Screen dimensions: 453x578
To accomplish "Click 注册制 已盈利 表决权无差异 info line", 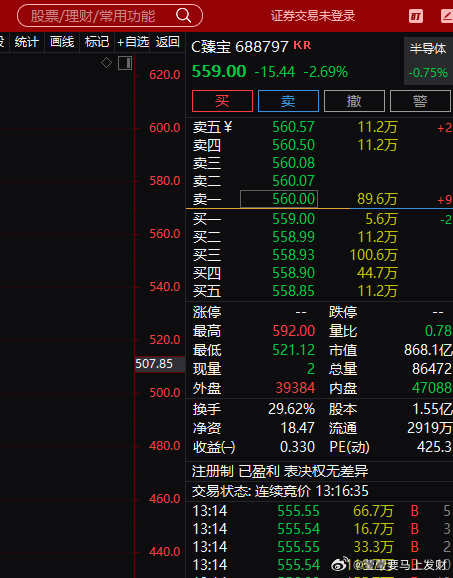I will point(280,471).
